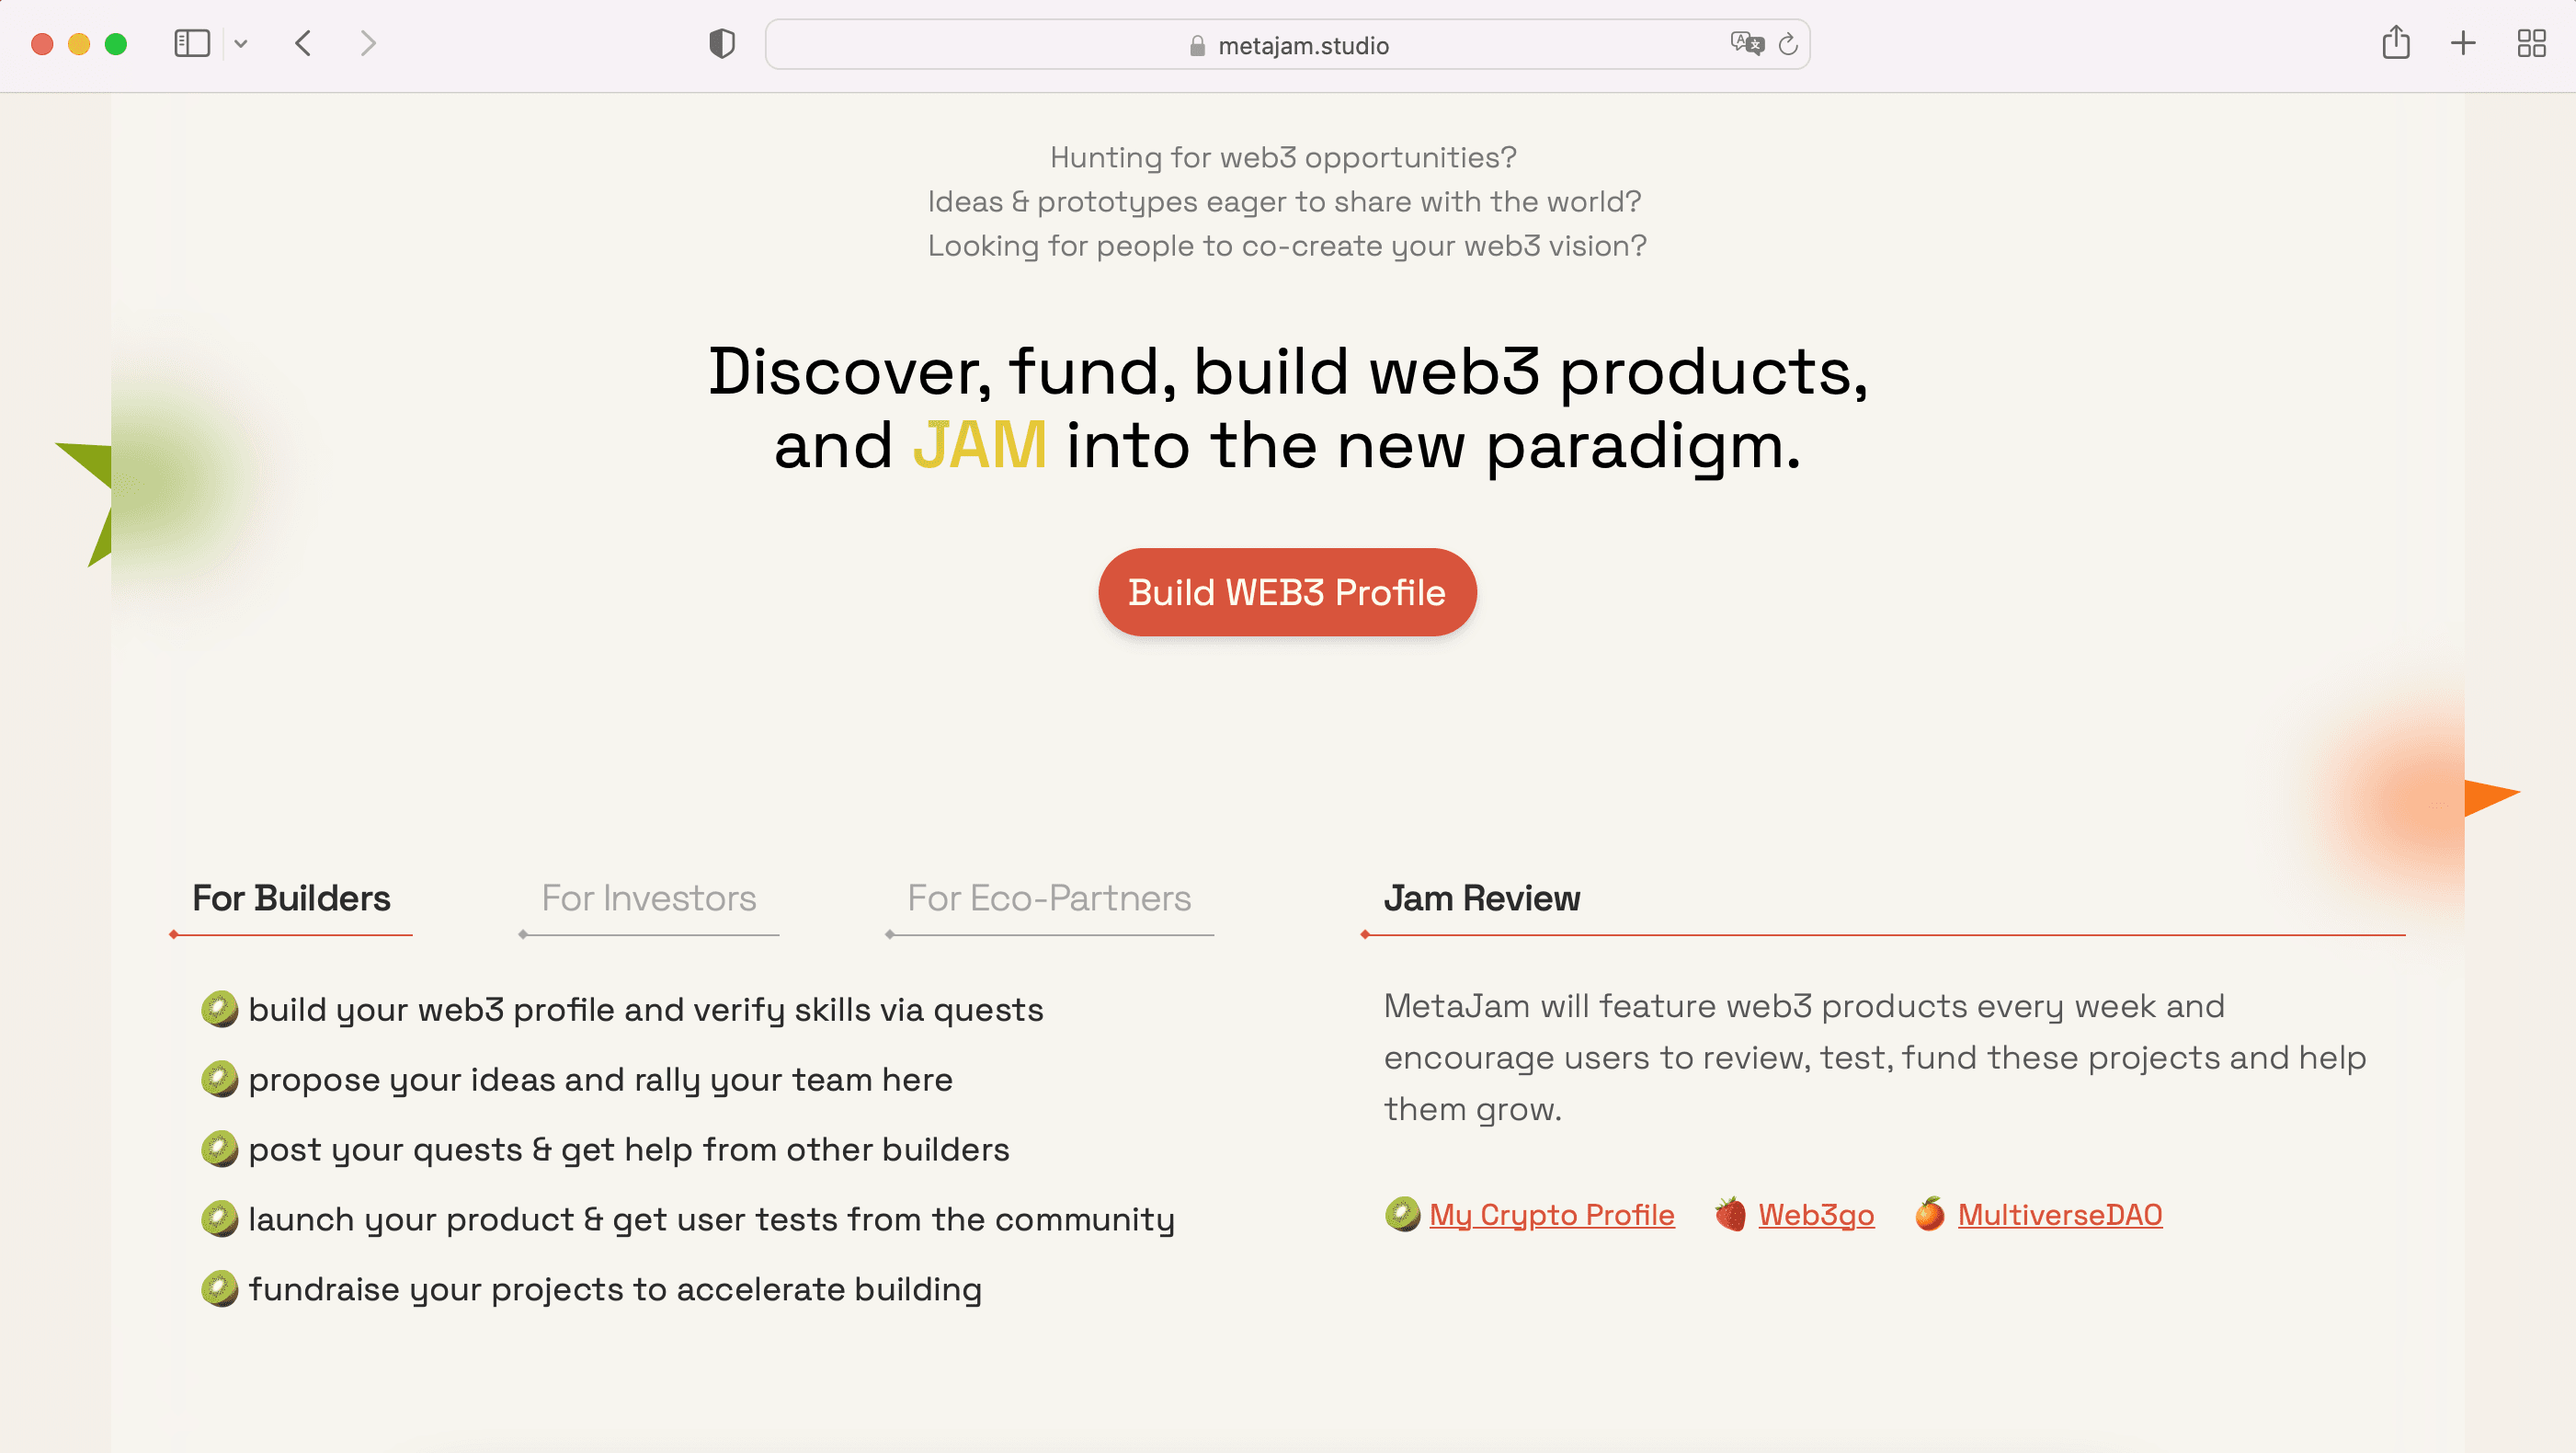Reload the metajam.studio page
Image resolution: width=2576 pixels, height=1453 pixels.
click(x=1789, y=44)
